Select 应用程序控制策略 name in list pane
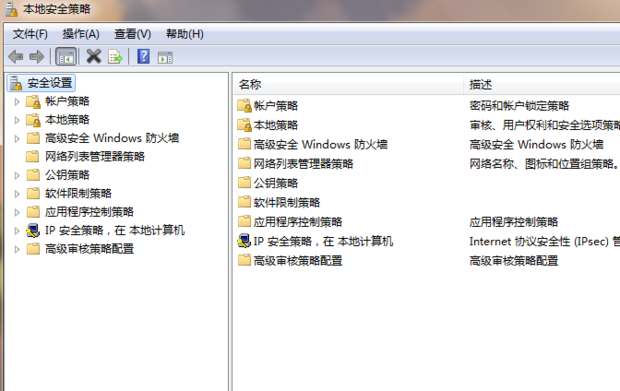 click(298, 221)
